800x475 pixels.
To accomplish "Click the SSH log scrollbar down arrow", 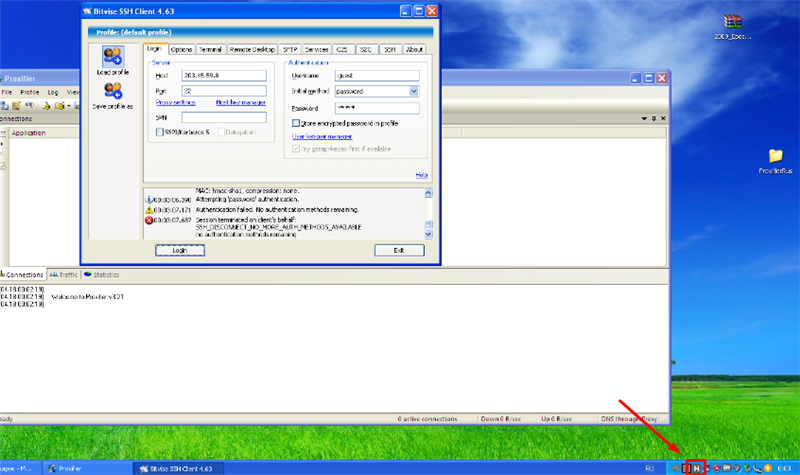I will 429,234.
